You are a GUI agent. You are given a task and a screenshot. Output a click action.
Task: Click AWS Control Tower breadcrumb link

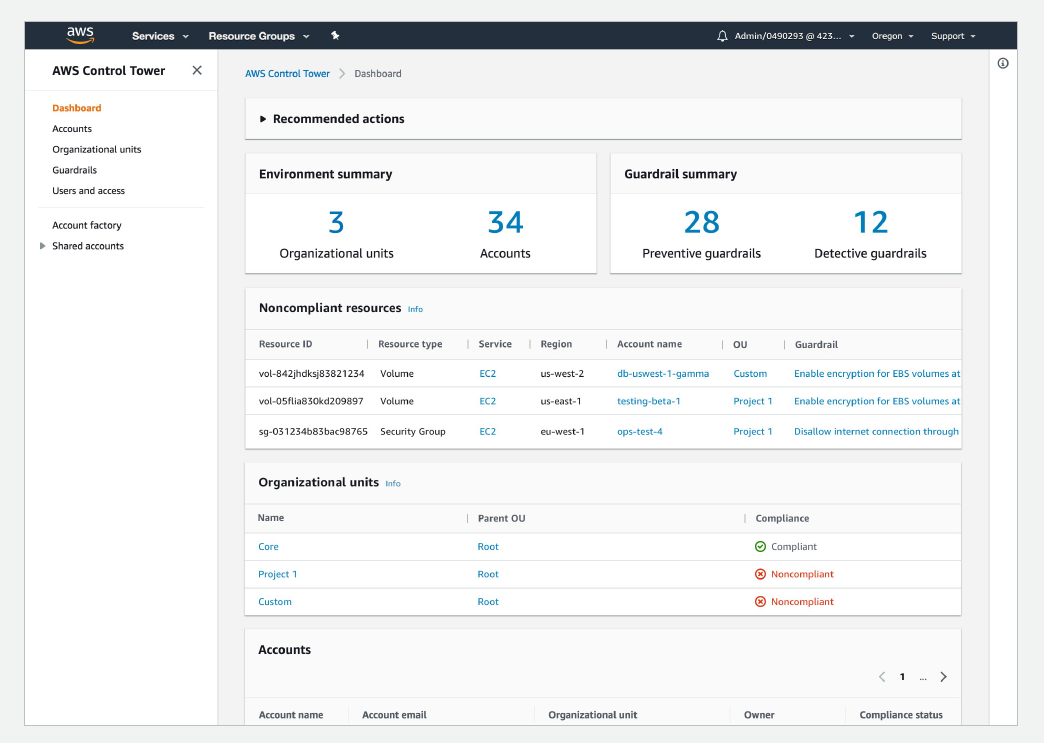point(287,74)
